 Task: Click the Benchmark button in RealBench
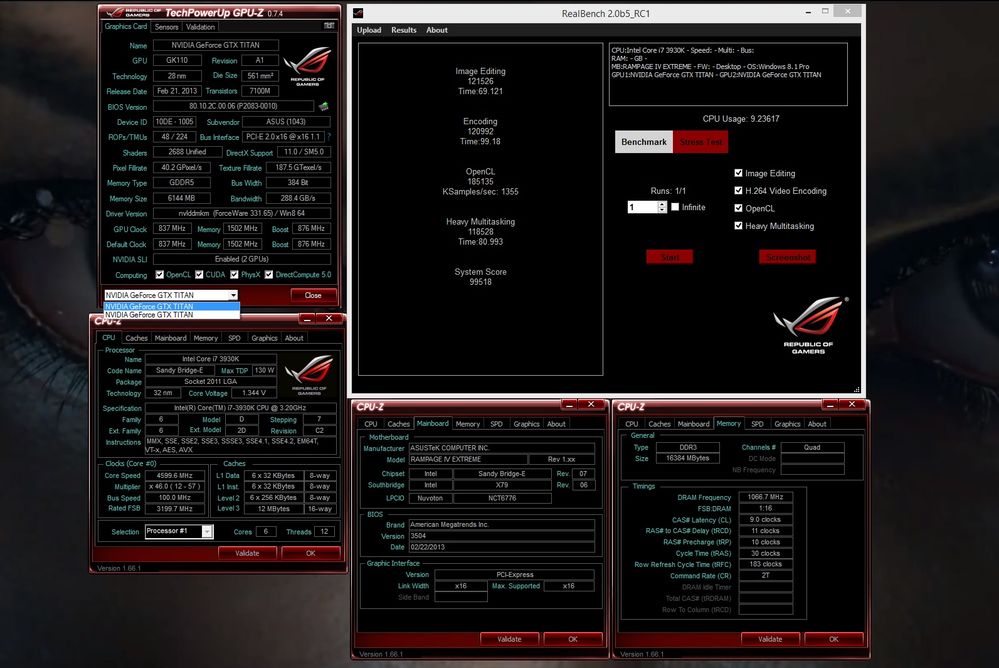(644, 142)
